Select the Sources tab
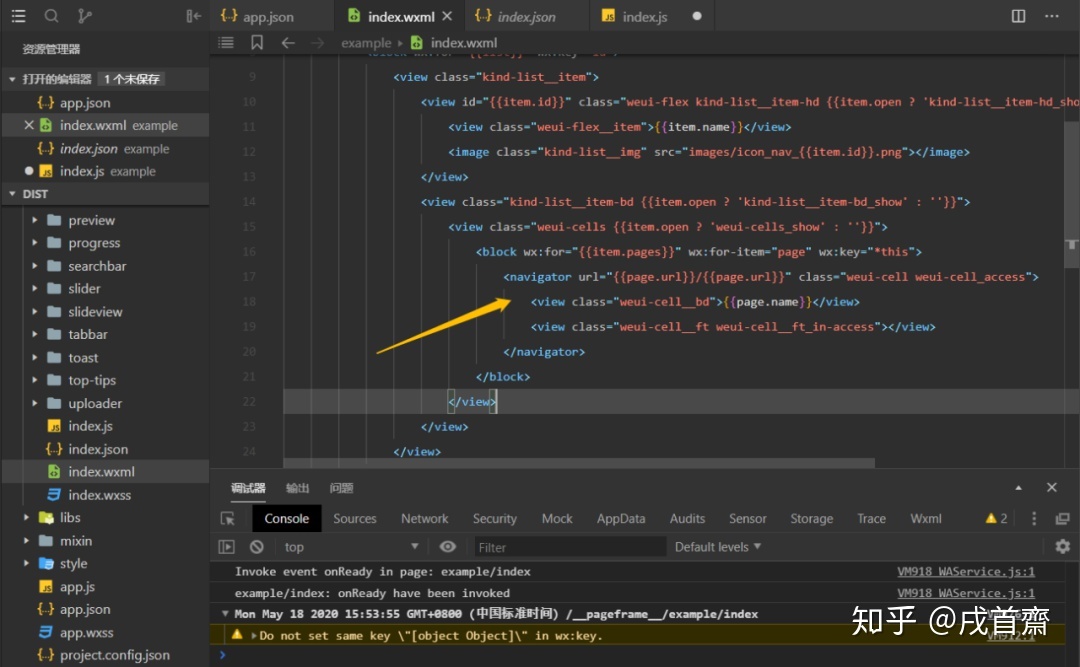 [355, 519]
